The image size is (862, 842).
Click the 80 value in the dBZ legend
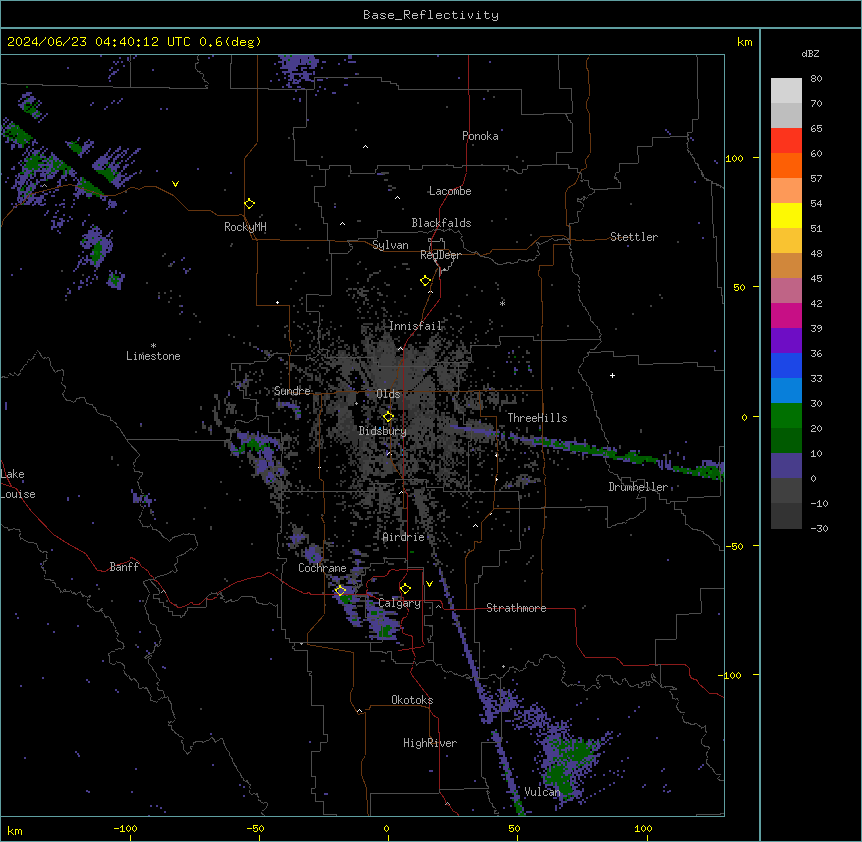click(816, 79)
